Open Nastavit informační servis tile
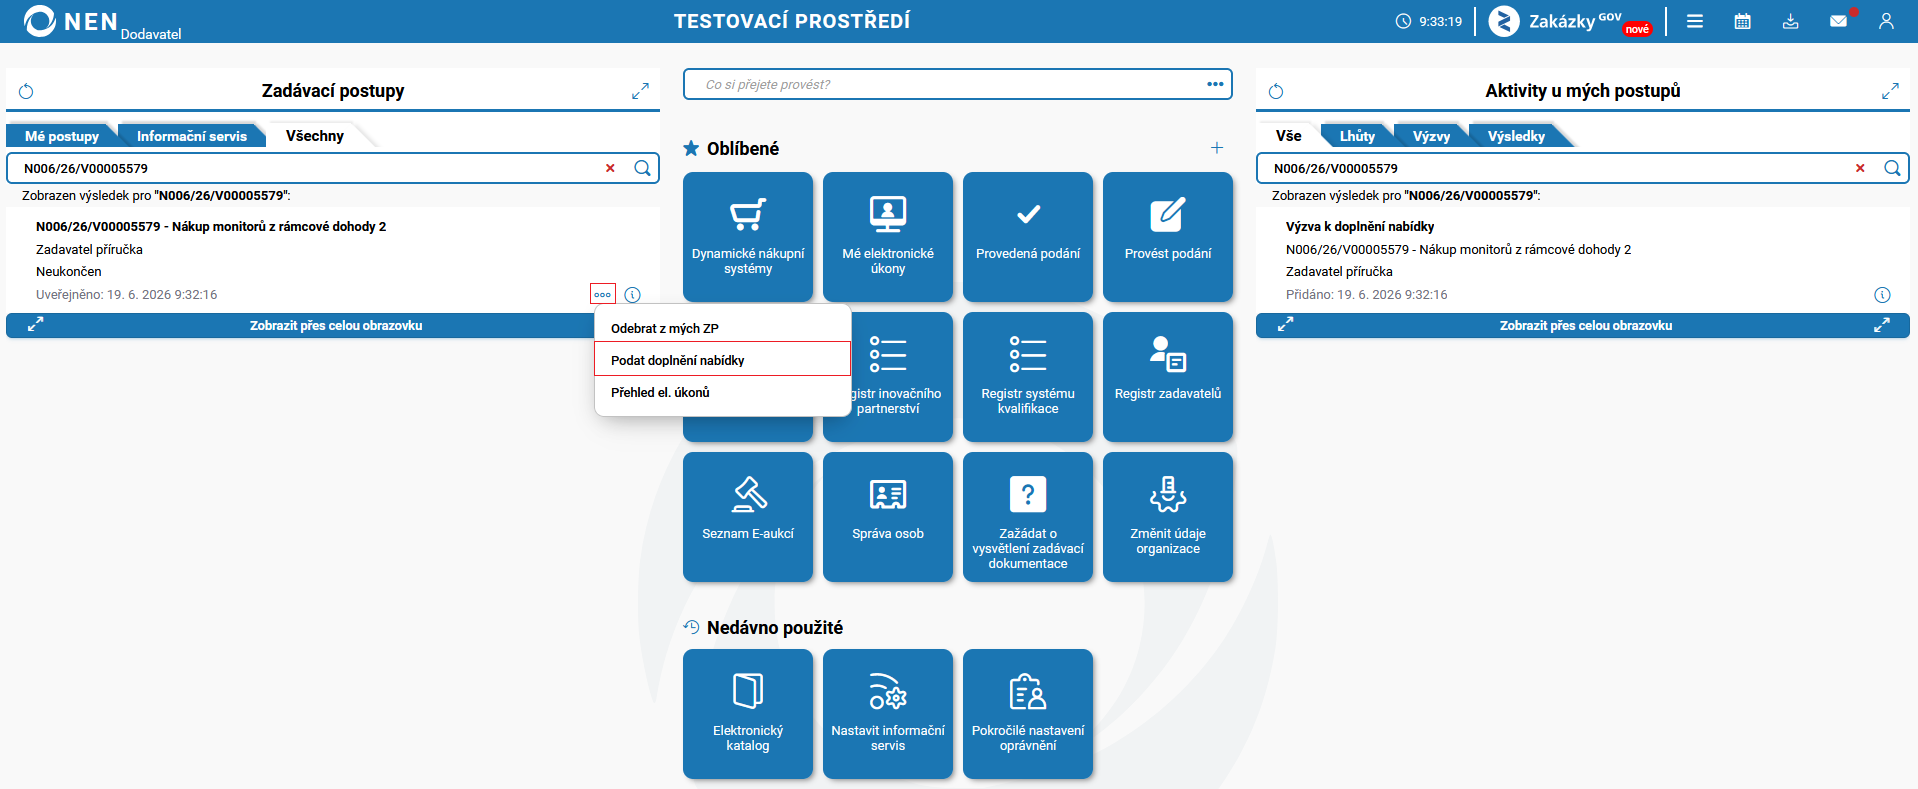Viewport: 1918px width, 789px height. 888,714
